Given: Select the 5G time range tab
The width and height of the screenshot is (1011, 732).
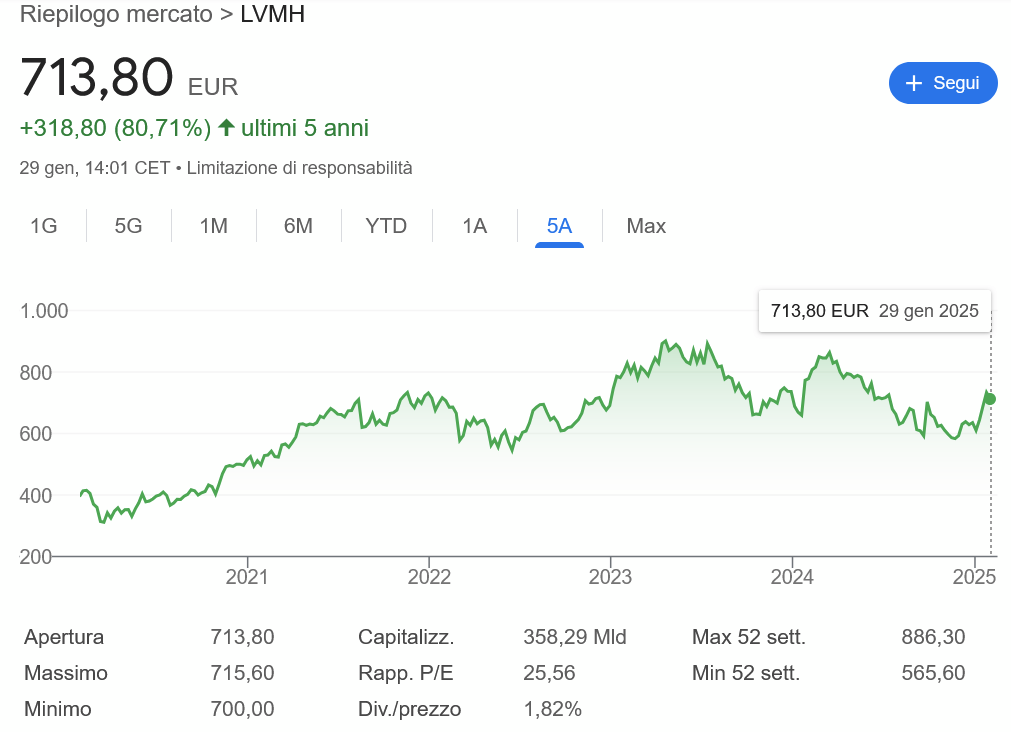Looking at the screenshot, I should (128, 226).
